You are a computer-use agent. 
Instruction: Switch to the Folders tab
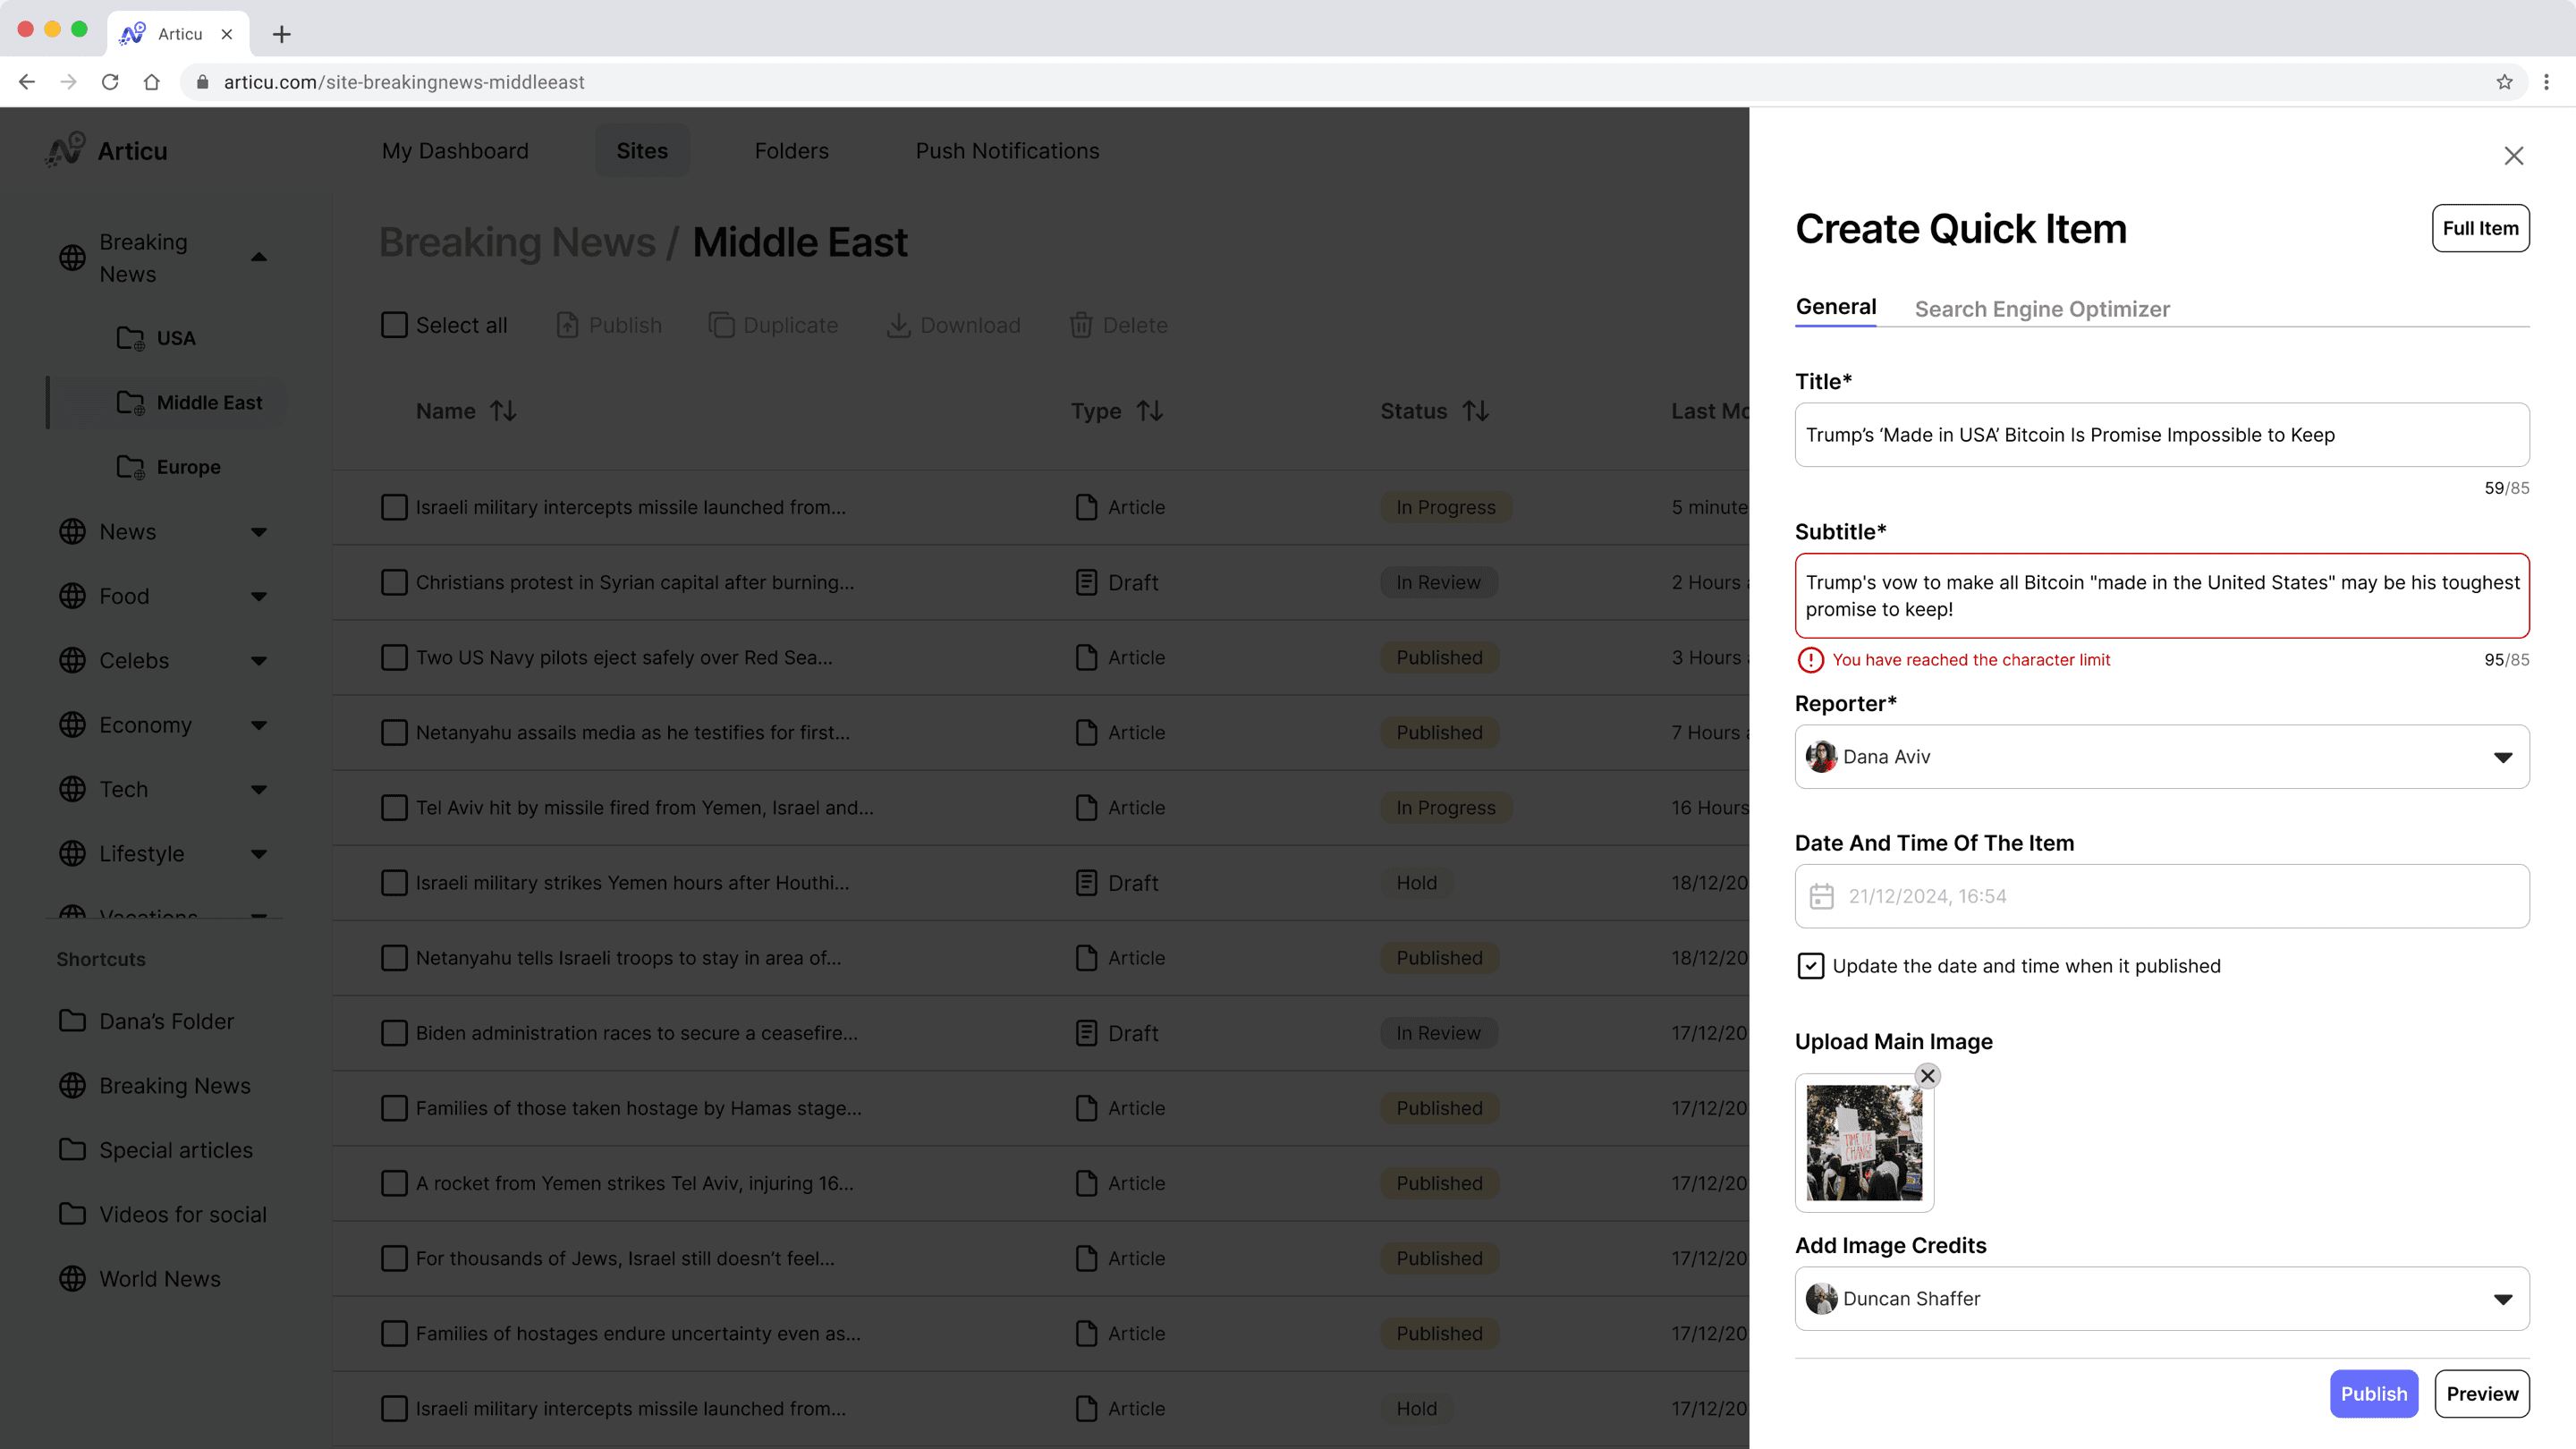pyautogui.click(x=791, y=151)
